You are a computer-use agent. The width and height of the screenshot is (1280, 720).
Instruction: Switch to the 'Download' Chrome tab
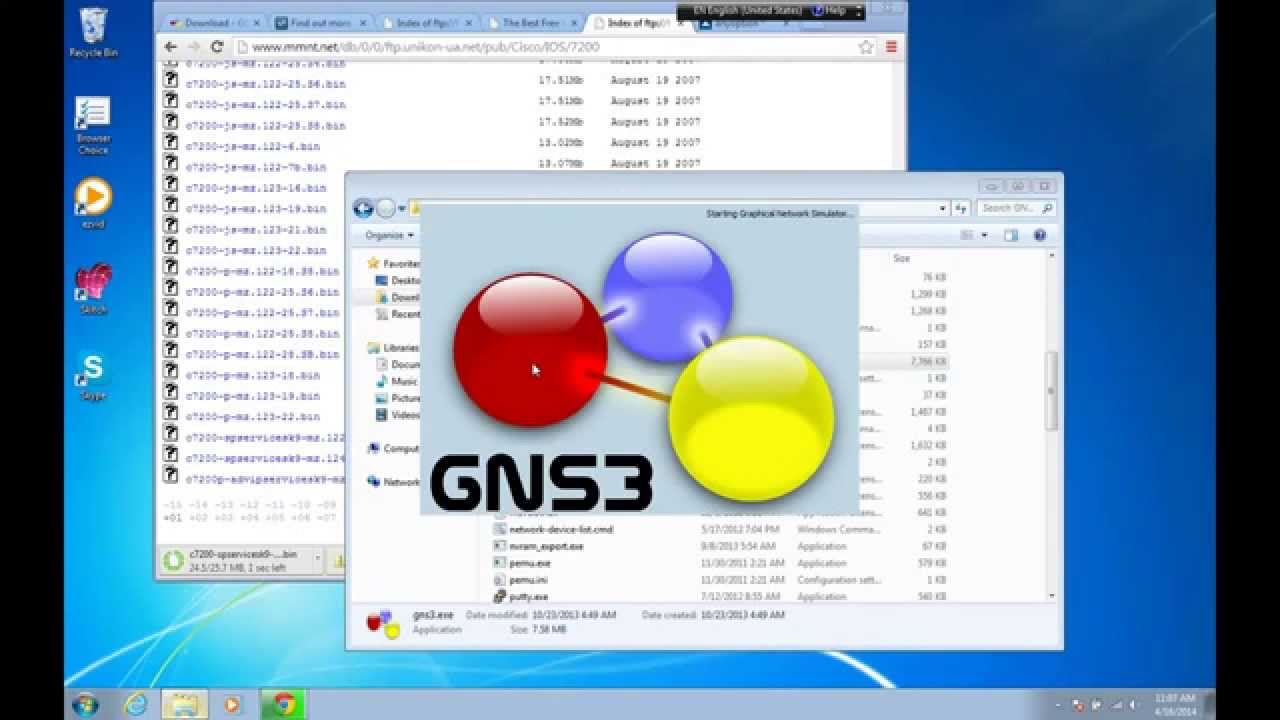click(x=212, y=22)
